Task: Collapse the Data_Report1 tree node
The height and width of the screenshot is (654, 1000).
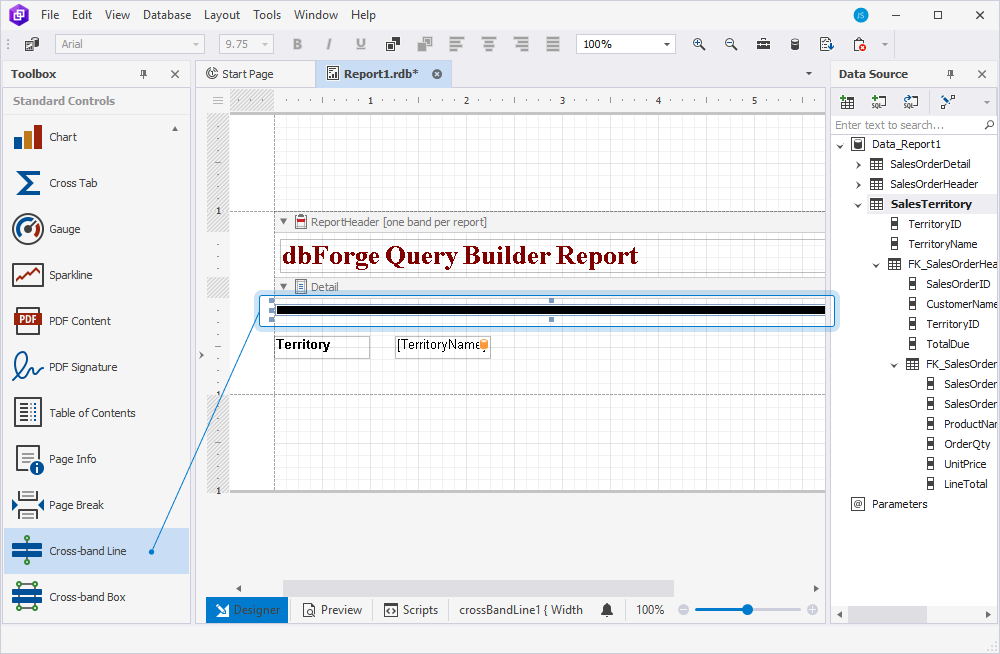Action: pyautogui.click(x=840, y=145)
